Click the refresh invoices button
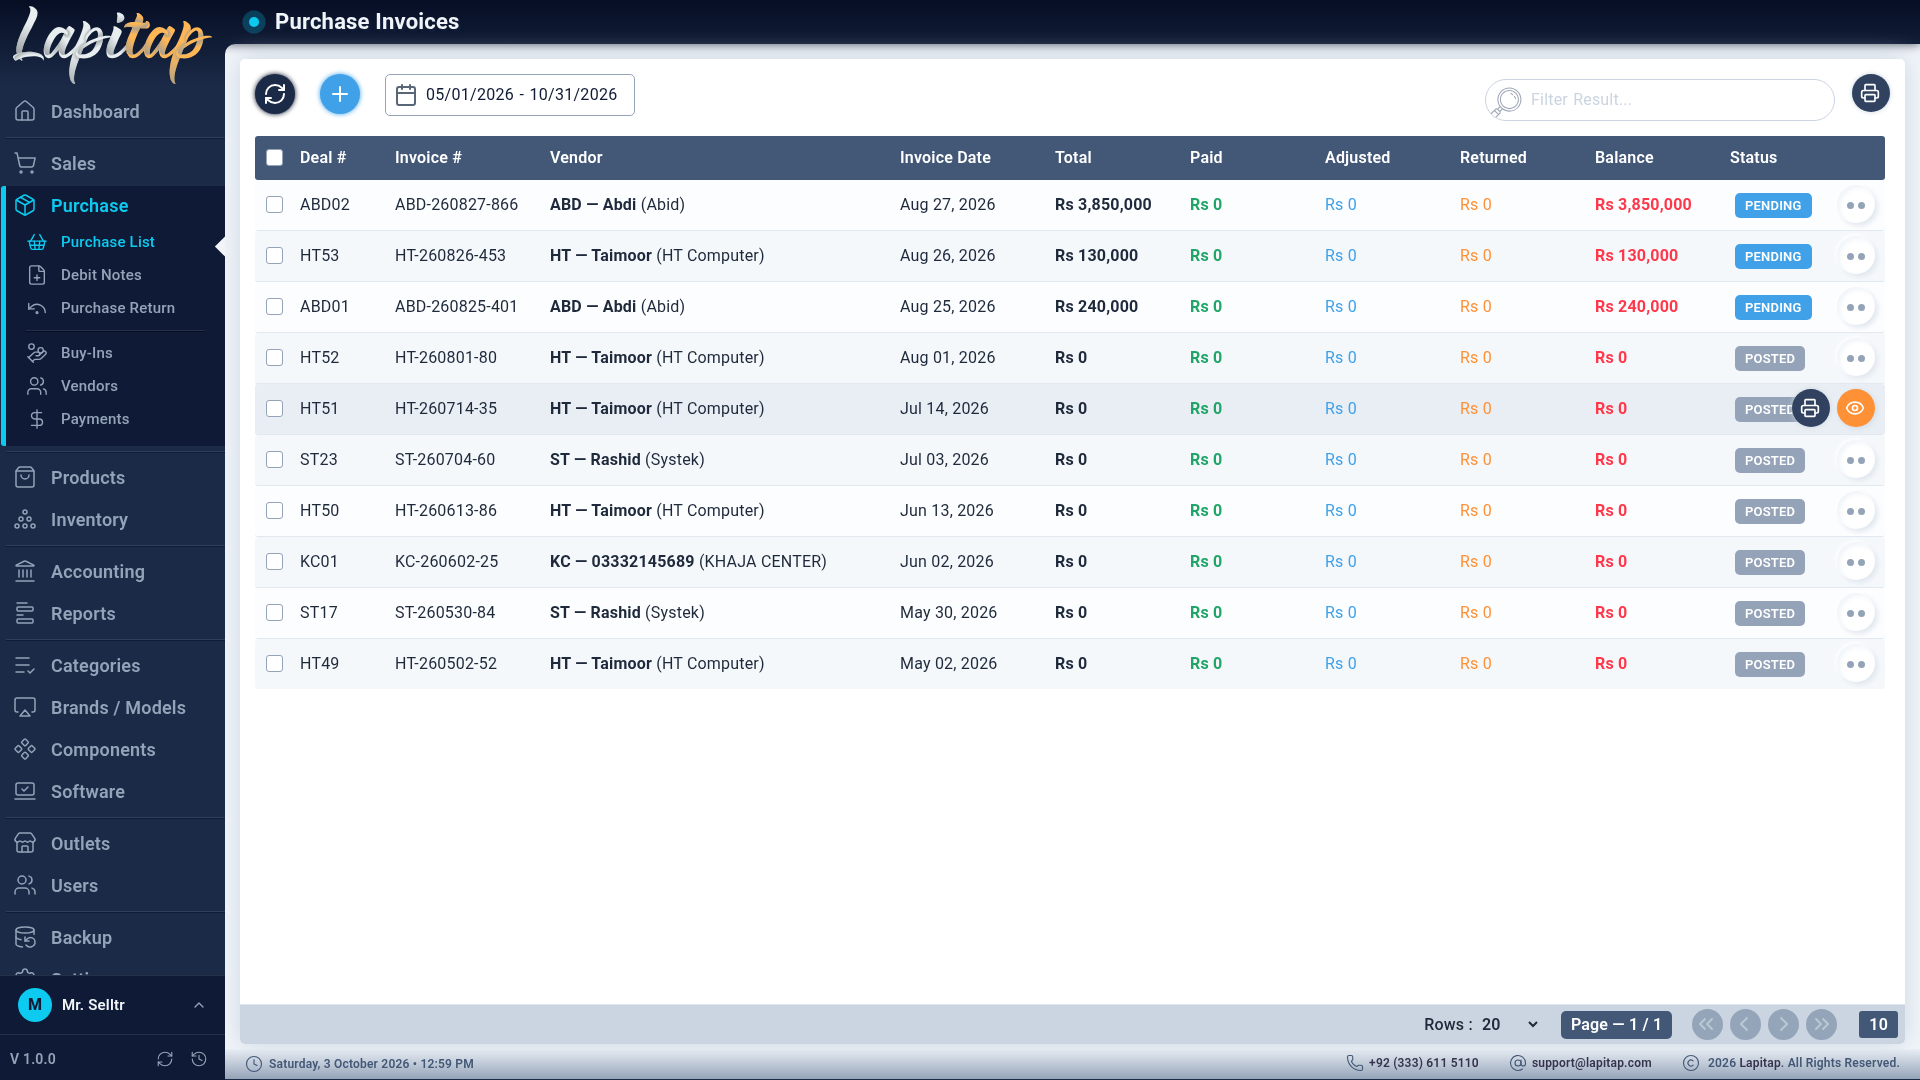Screen dimensions: 1920x1080 pos(275,94)
